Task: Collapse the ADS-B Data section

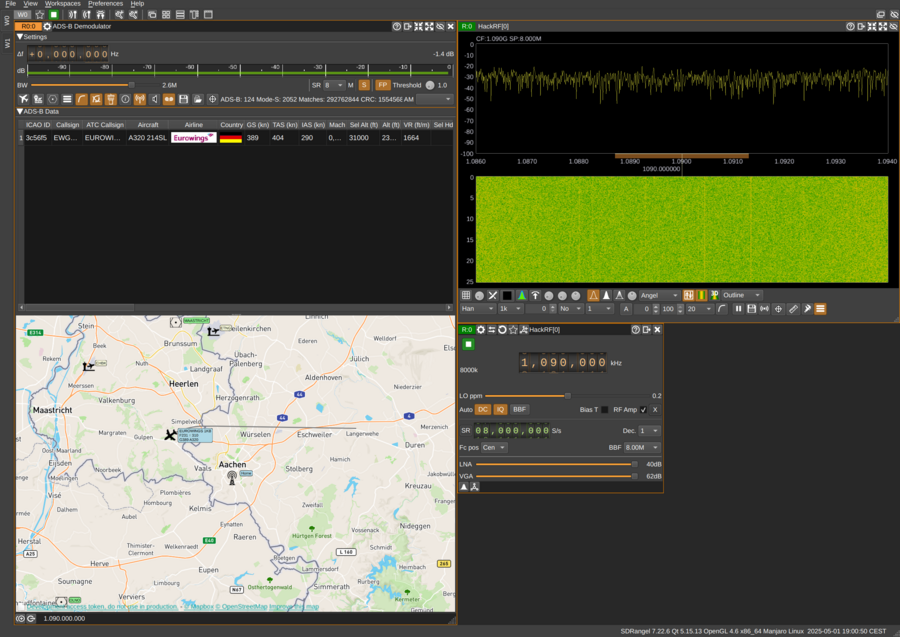Action: [x=20, y=111]
